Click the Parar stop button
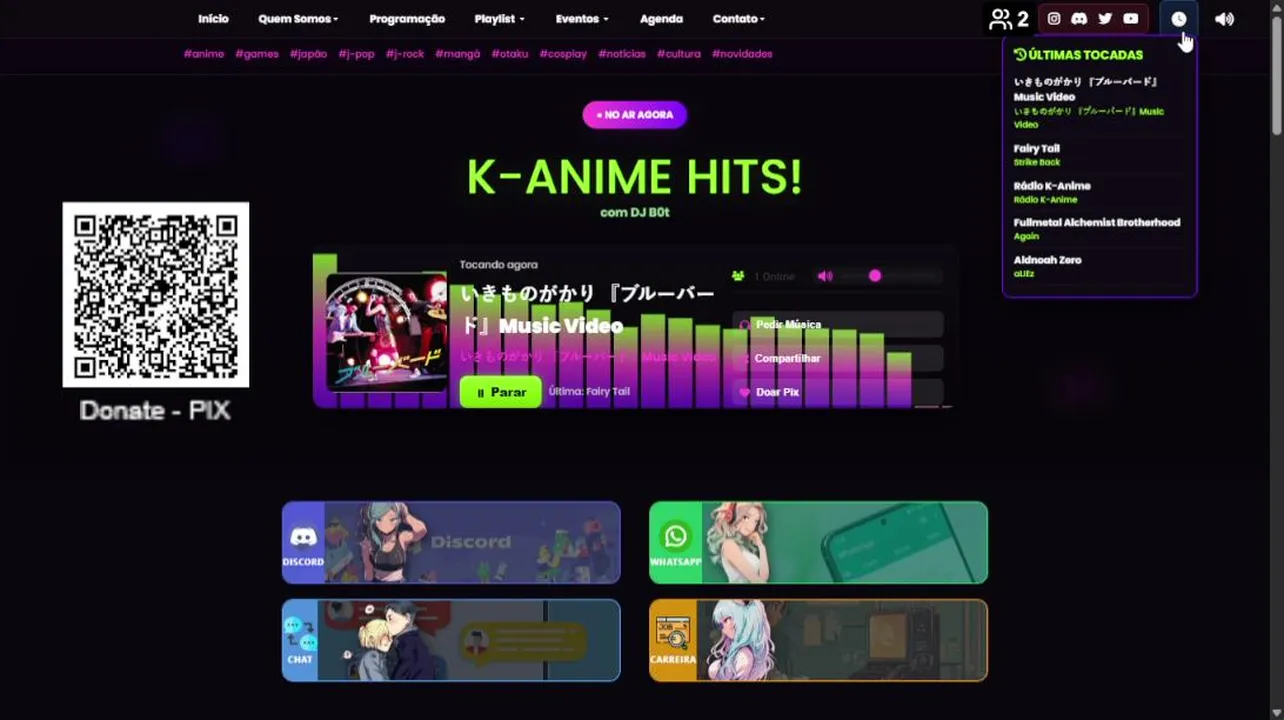 [500, 392]
